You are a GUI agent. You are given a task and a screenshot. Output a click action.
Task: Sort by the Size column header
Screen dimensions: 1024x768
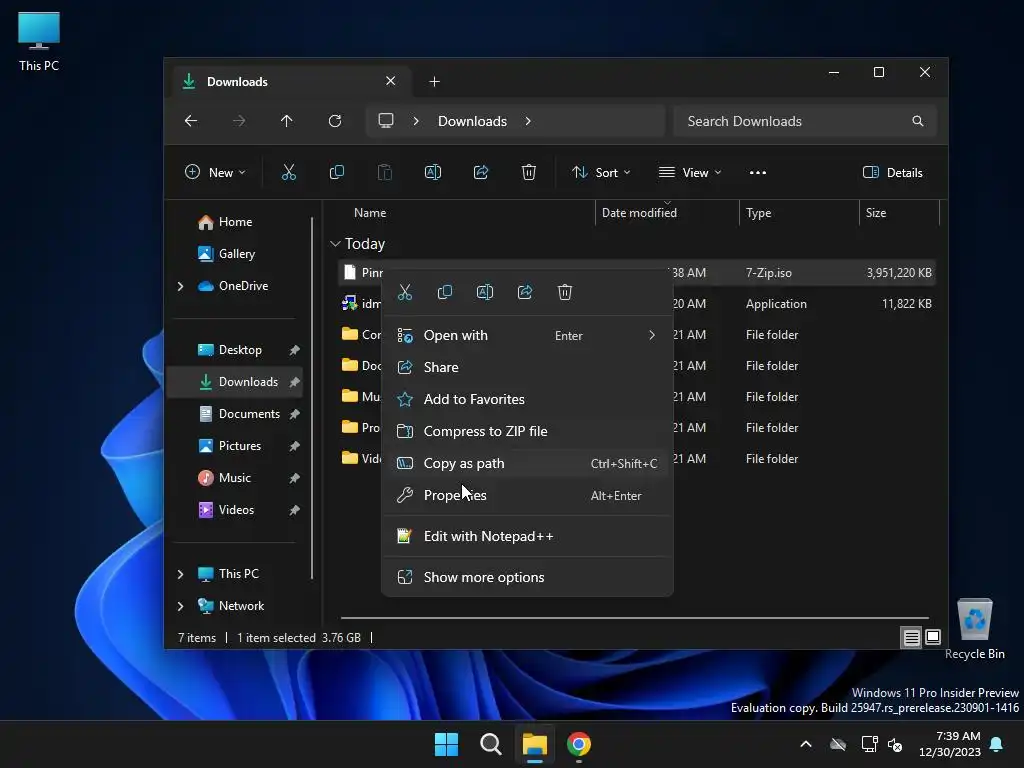click(x=899, y=213)
